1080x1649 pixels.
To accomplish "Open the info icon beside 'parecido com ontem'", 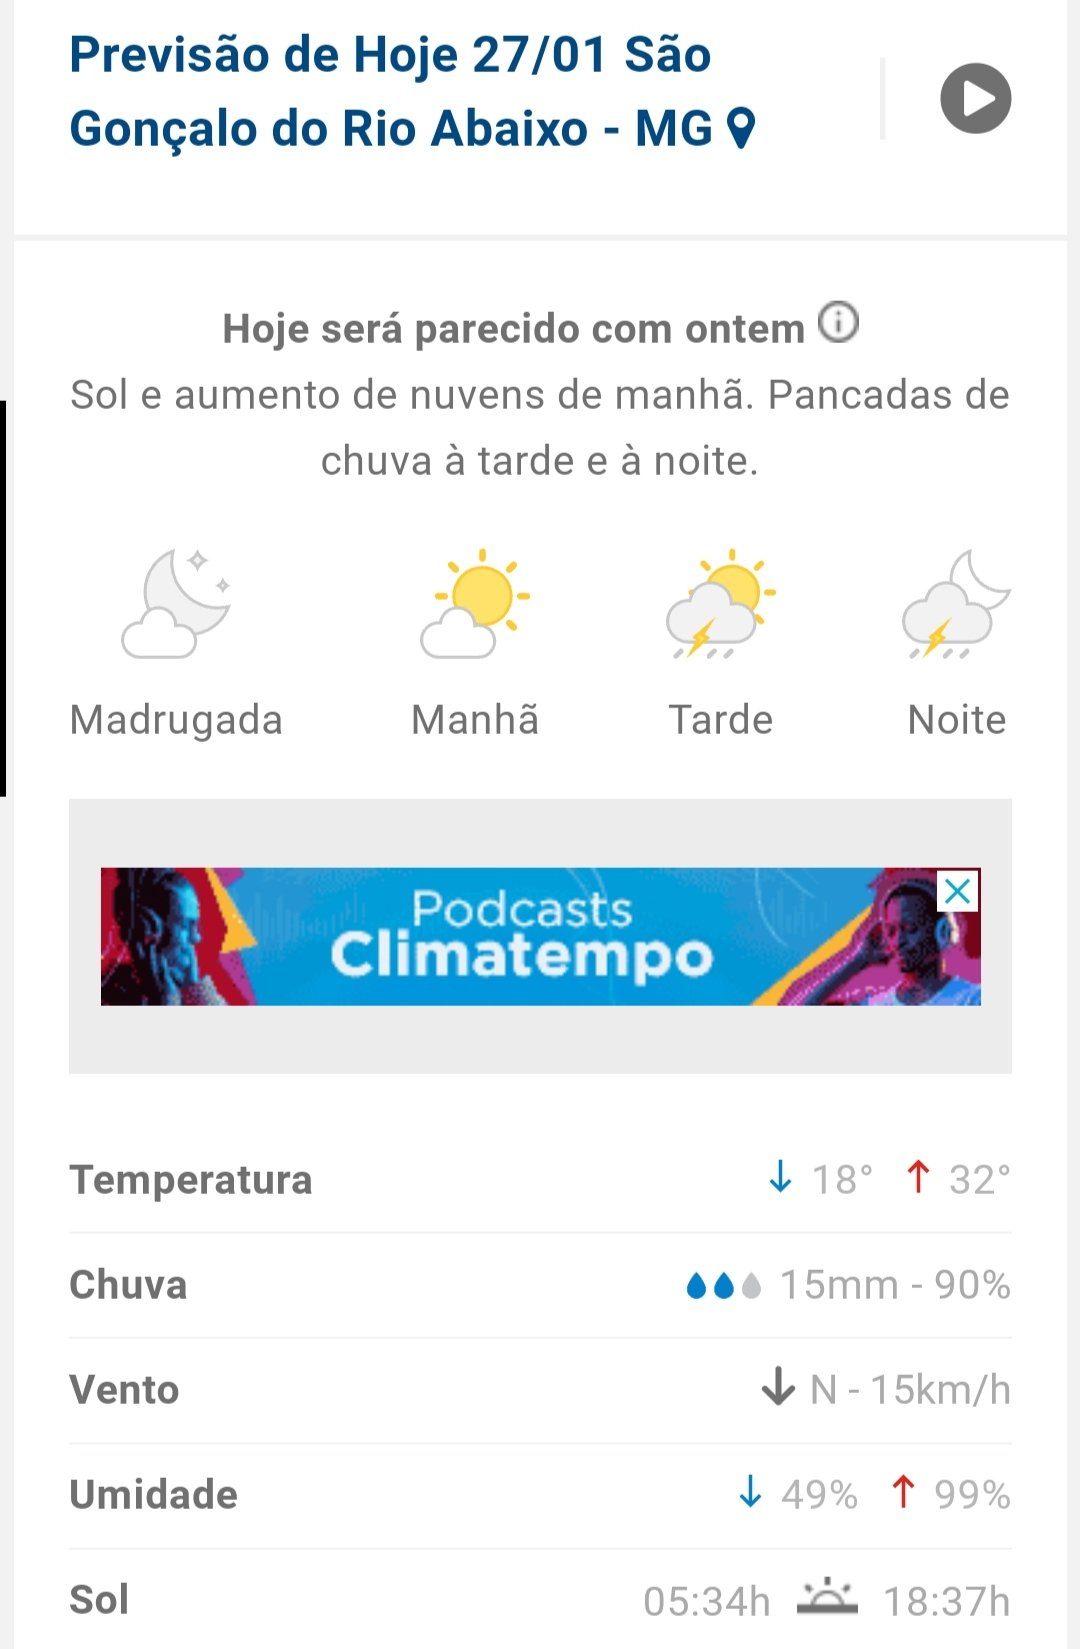I will pyautogui.click(x=838, y=323).
